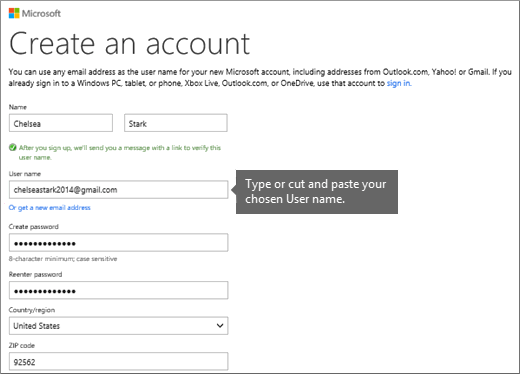The height and width of the screenshot is (374, 520).
Task: Click the introductory paragraph about email addresses
Action: pos(260,77)
